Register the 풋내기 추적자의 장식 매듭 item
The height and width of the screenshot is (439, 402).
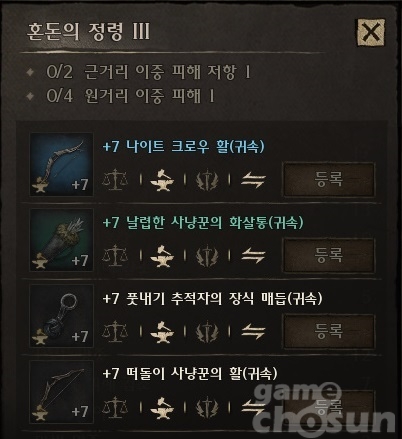pyautogui.click(x=328, y=331)
